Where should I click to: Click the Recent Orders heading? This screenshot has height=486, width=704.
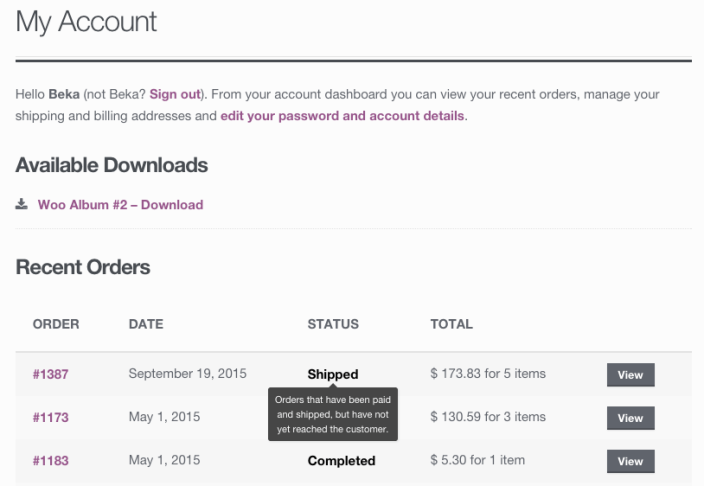83,267
